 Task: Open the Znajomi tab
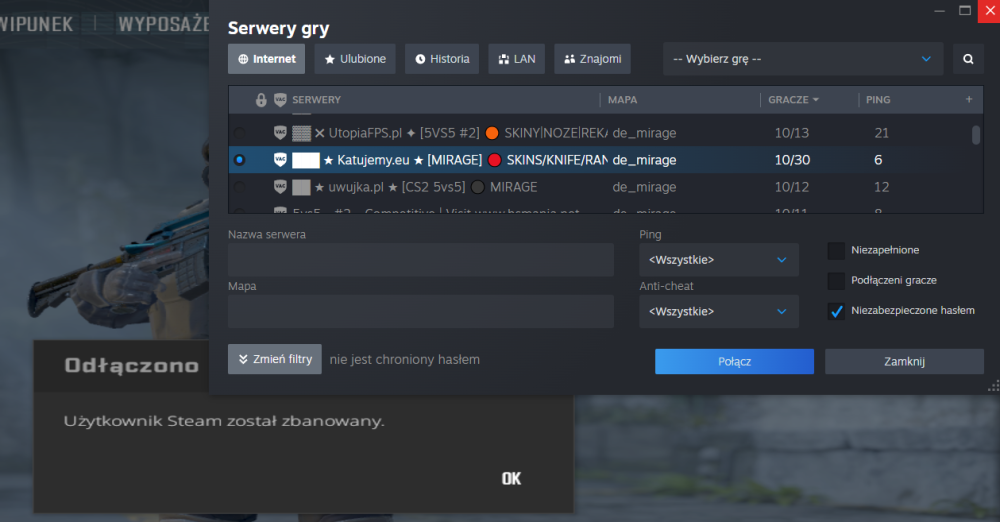[592, 59]
